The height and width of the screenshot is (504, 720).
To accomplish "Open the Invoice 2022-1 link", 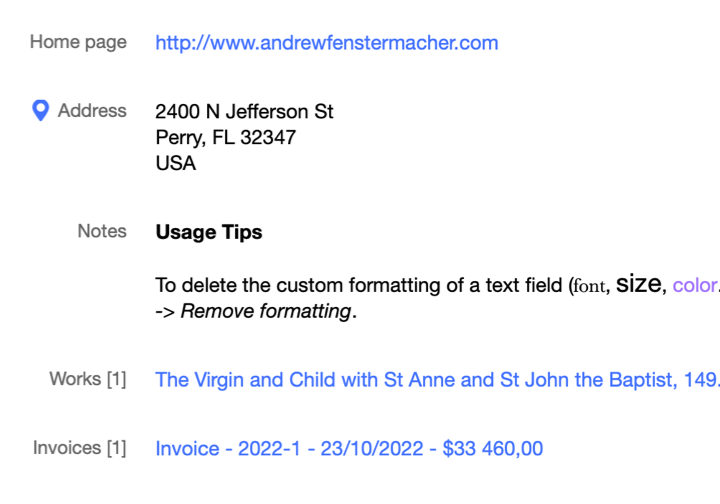I will pyautogui.click(x=349, y=449).
